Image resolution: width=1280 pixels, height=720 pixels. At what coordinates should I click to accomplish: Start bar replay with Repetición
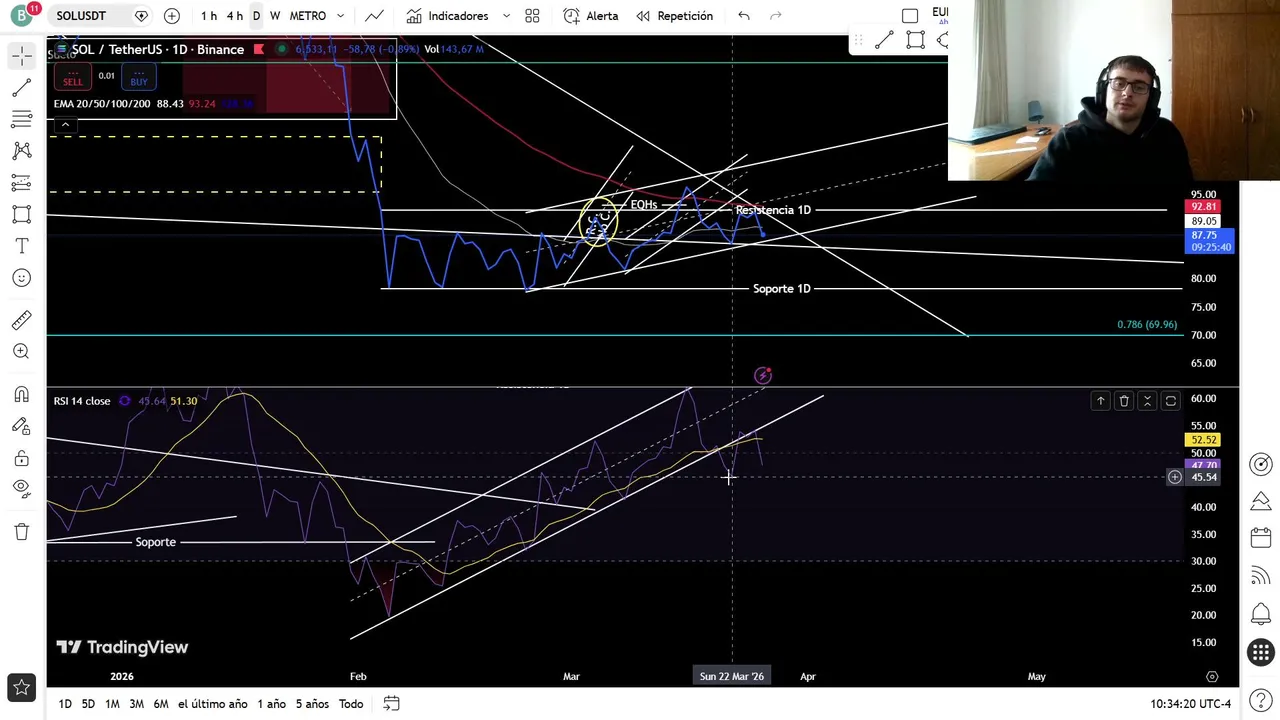click(x=674, y=16)
